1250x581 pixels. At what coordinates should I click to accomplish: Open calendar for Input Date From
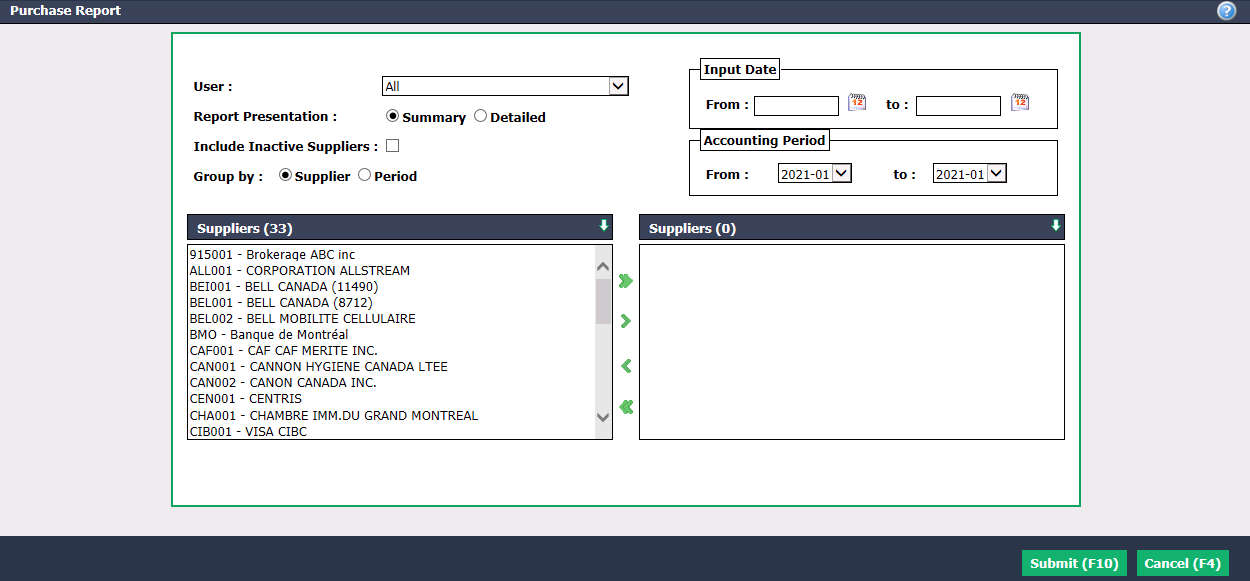(857, 102)
